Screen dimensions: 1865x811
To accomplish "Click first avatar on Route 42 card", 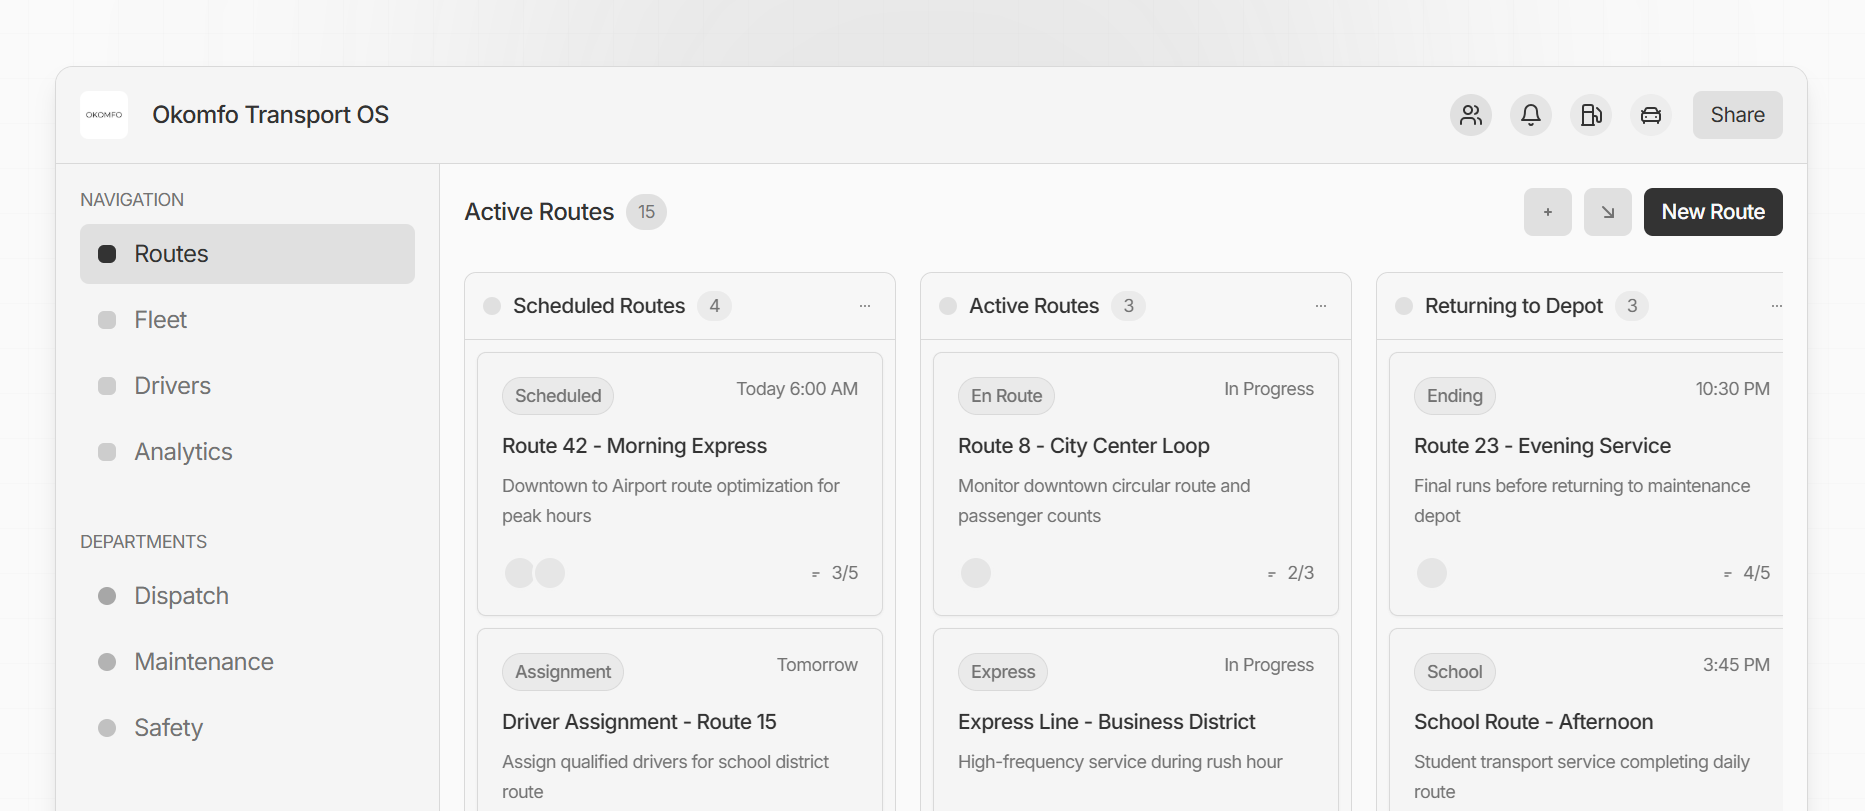I will pos(520,573).
